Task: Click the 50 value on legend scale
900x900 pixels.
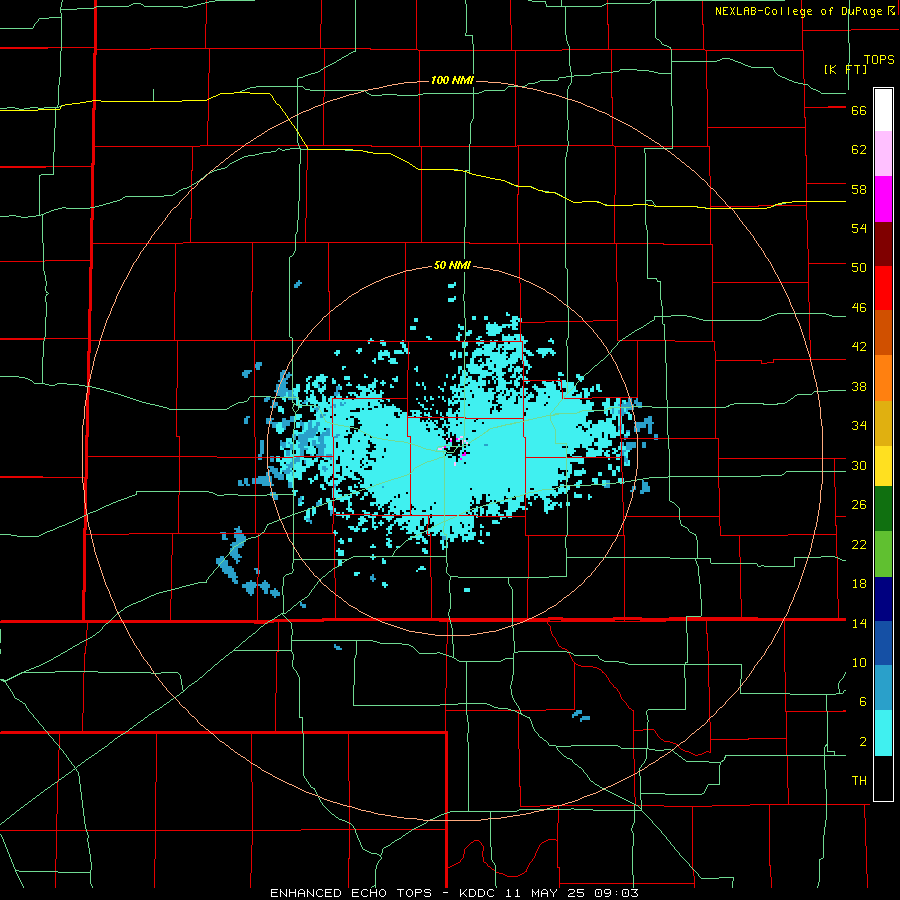Action: click(x=859, y=268)
